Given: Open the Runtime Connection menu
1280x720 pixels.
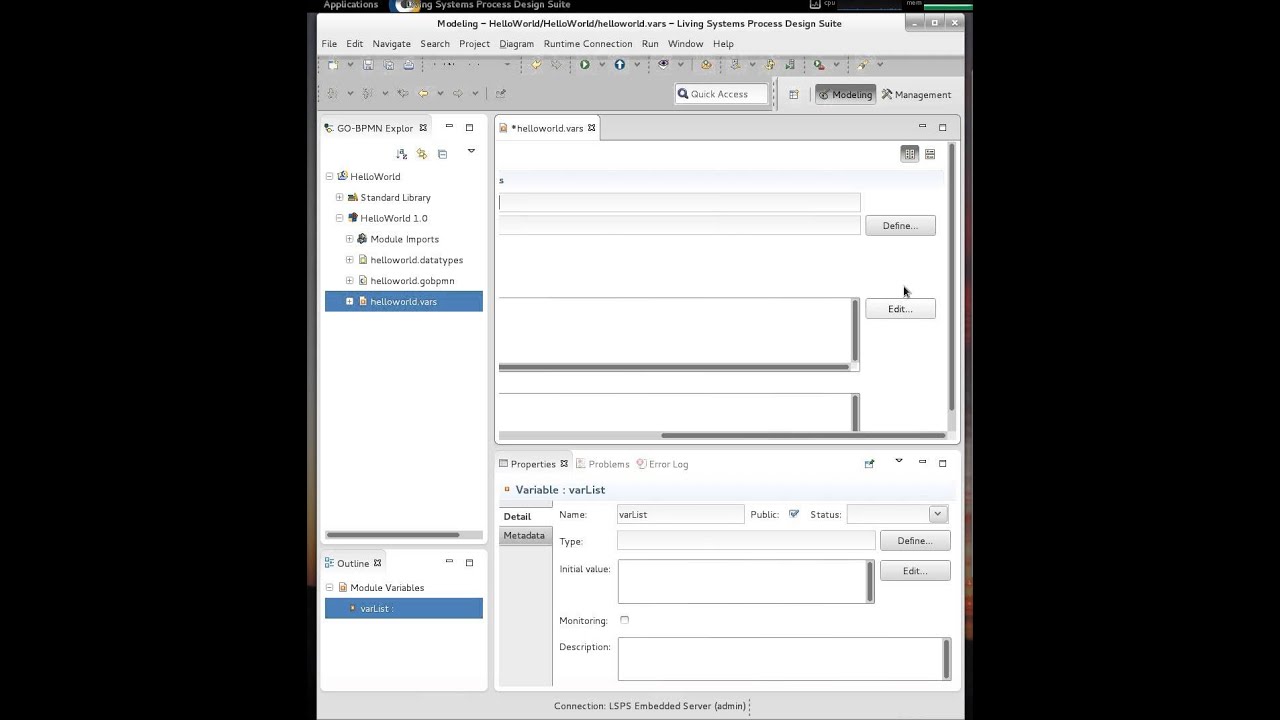Looking at the screenshot, I should click(x=588, y=44).
